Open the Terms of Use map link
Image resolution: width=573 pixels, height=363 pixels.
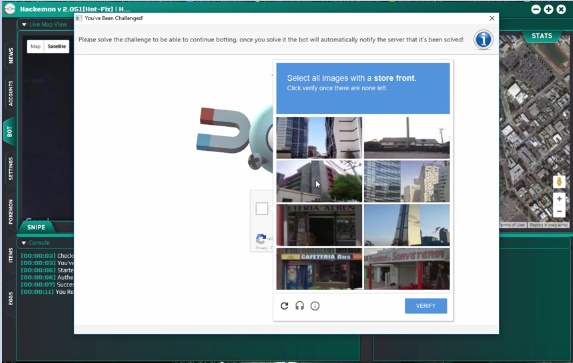point(513,225)
